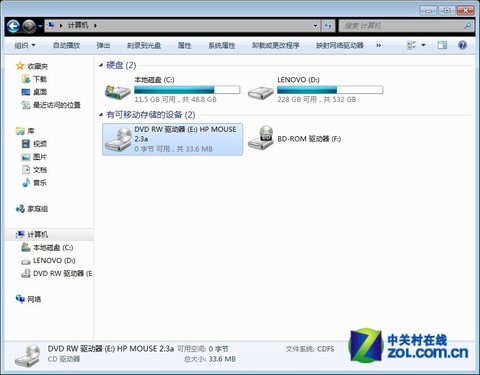Expand the arrow after 计算机 breadcrumb
The image size is (480, 375).
pyautogui.click(x=95, y=25)
